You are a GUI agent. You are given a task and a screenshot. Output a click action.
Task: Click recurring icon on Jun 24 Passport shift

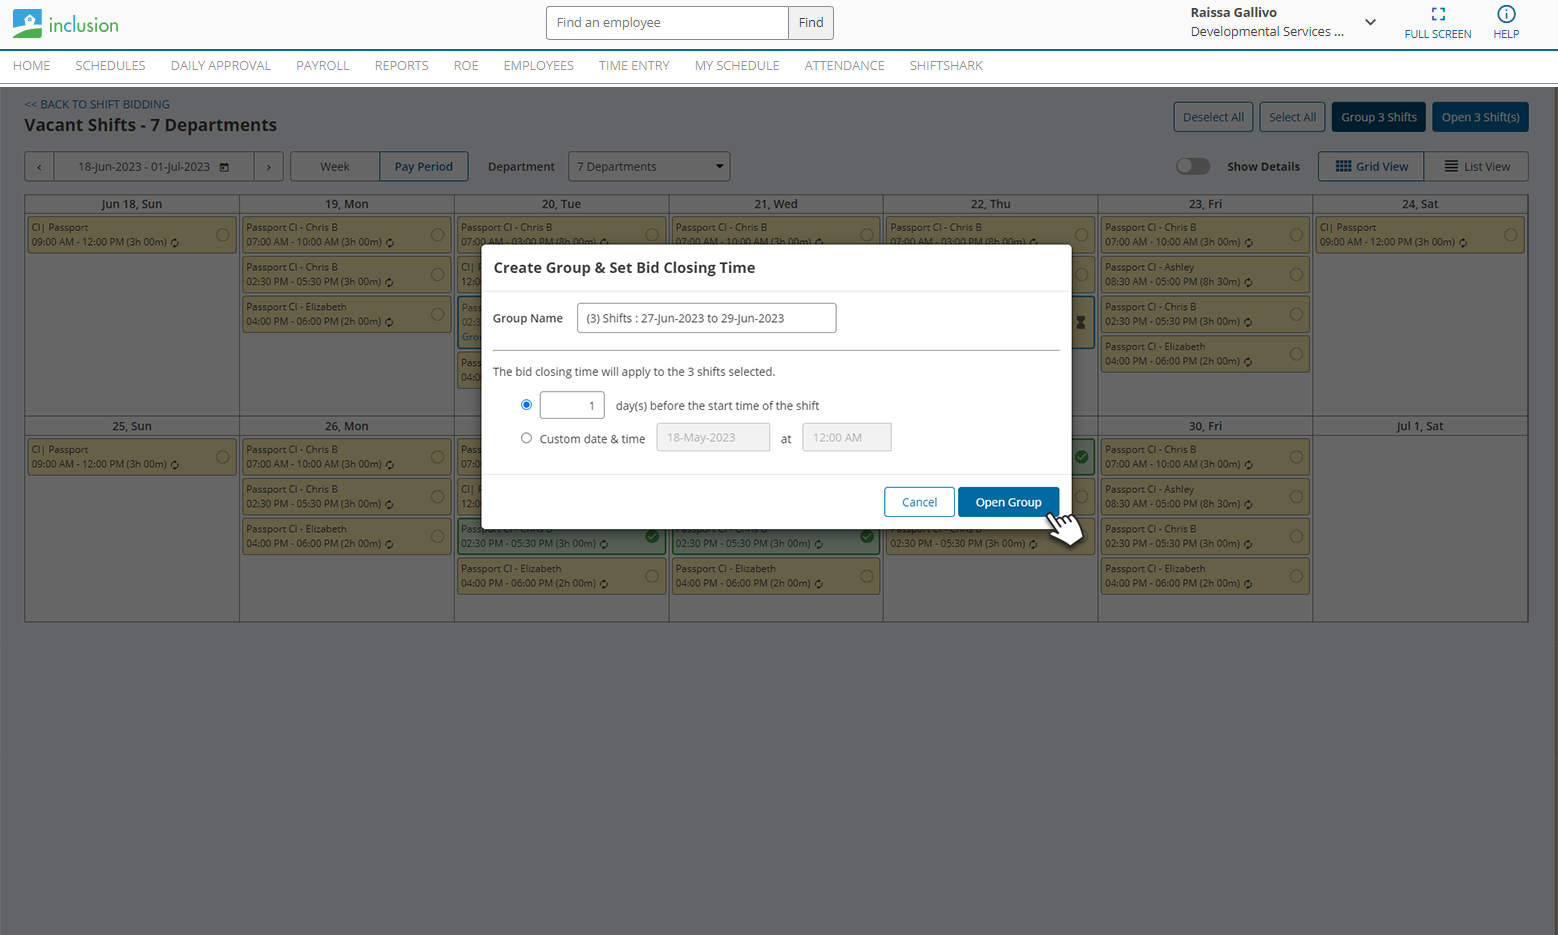[1463, 243]
